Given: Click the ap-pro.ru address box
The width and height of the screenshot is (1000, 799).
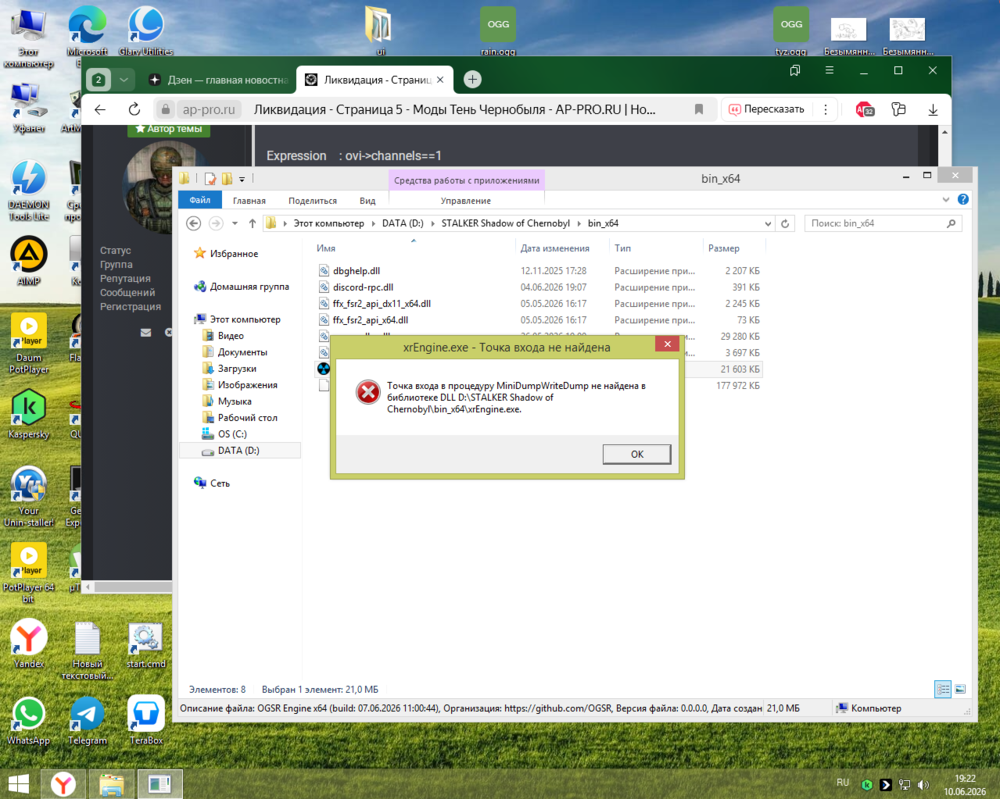Looking at the screenshot, I should [x=209, y=110].
